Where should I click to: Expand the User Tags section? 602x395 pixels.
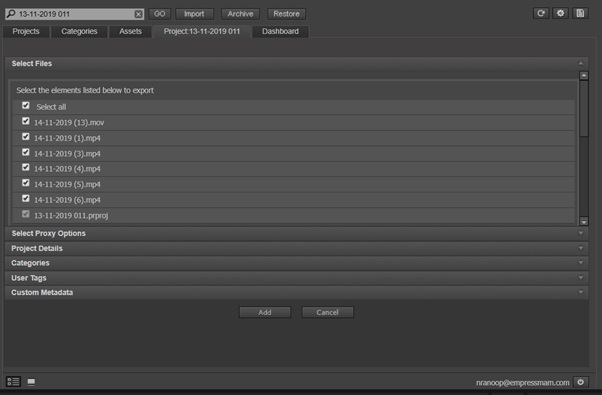tap(580, 278)
